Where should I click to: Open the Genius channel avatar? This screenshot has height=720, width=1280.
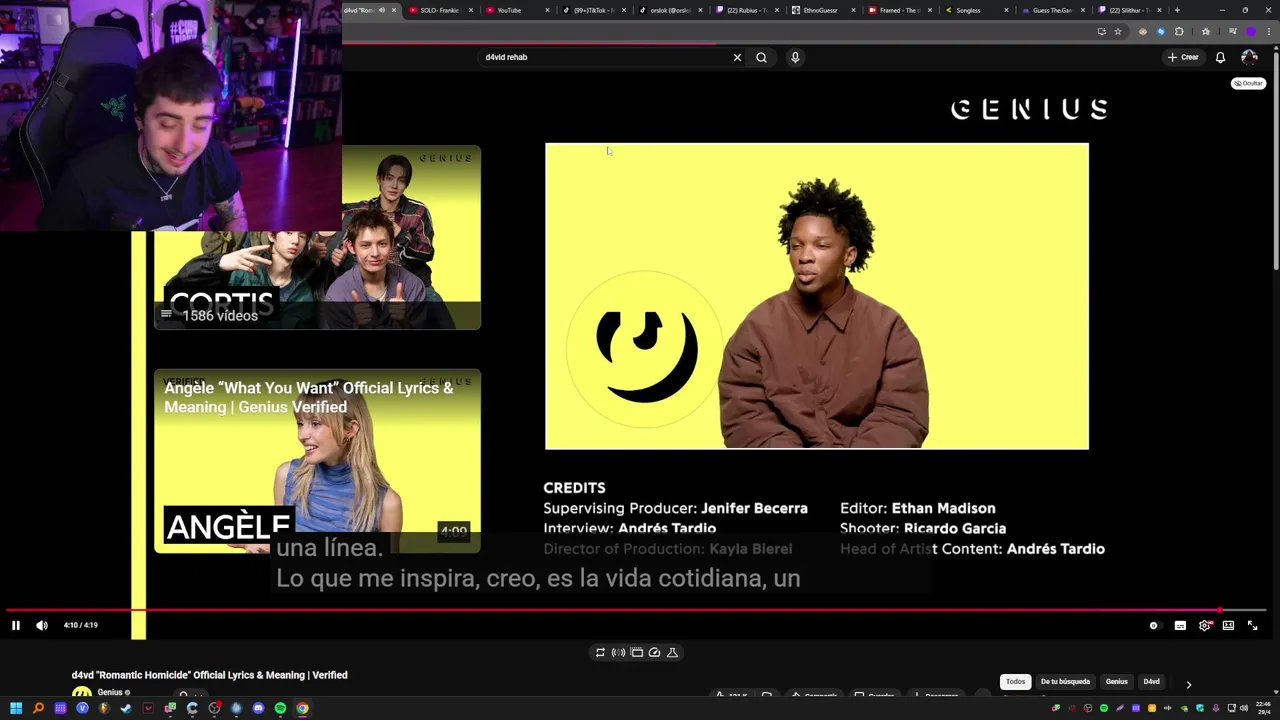coord(82,693)
